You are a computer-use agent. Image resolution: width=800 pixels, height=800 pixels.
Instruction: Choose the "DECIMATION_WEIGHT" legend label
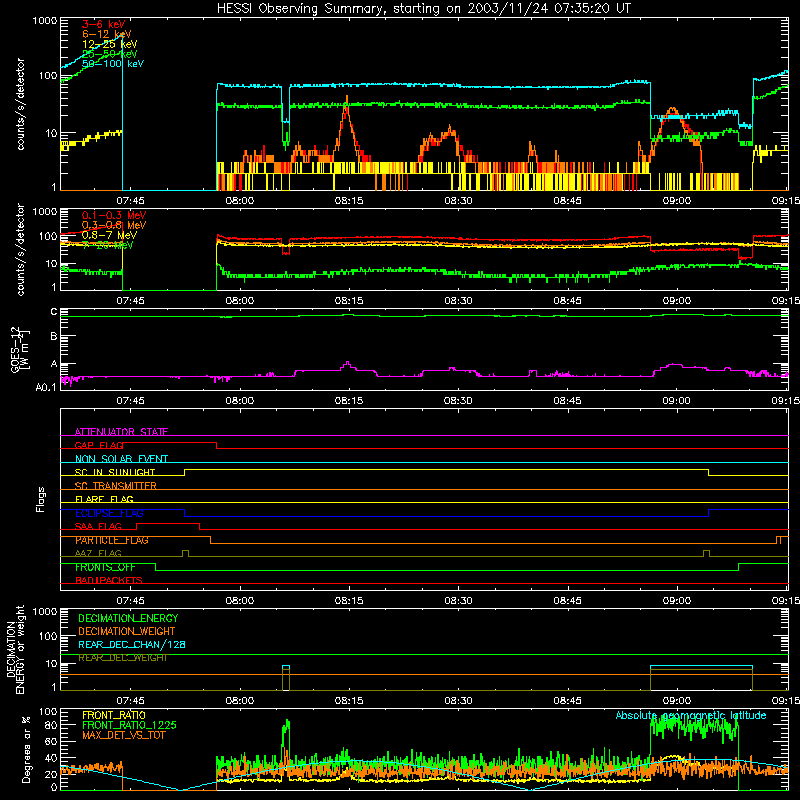pyautogui.click(x=127, y=631)
